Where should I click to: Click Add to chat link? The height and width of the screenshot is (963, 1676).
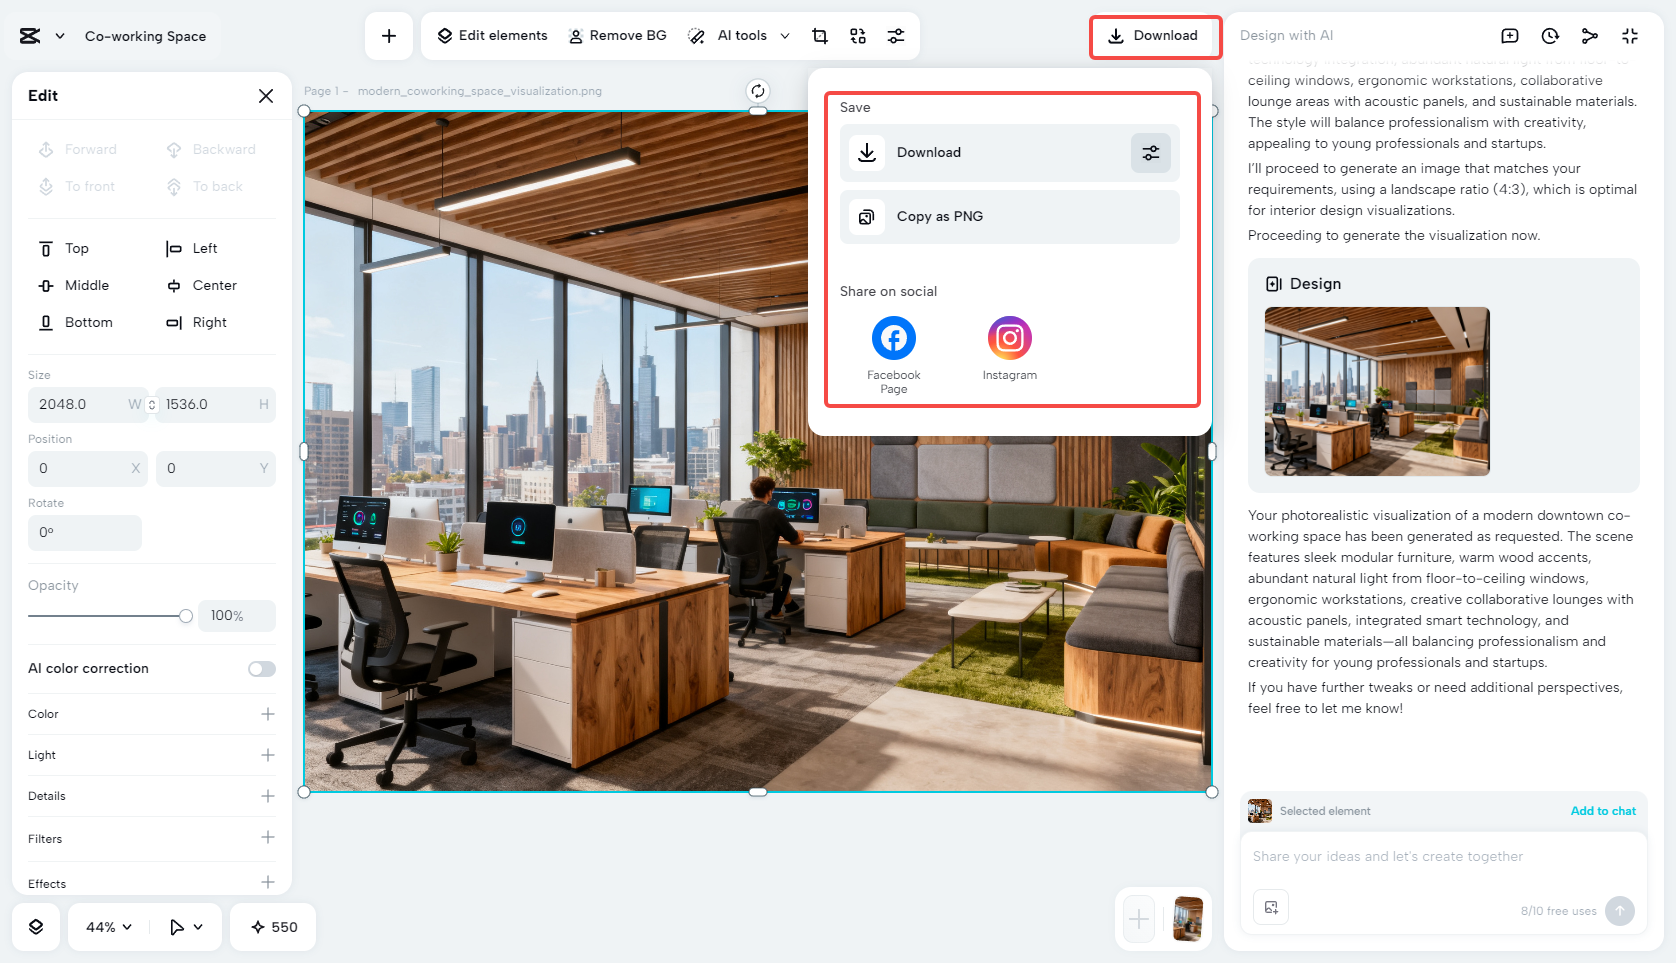pos(1603,811)
